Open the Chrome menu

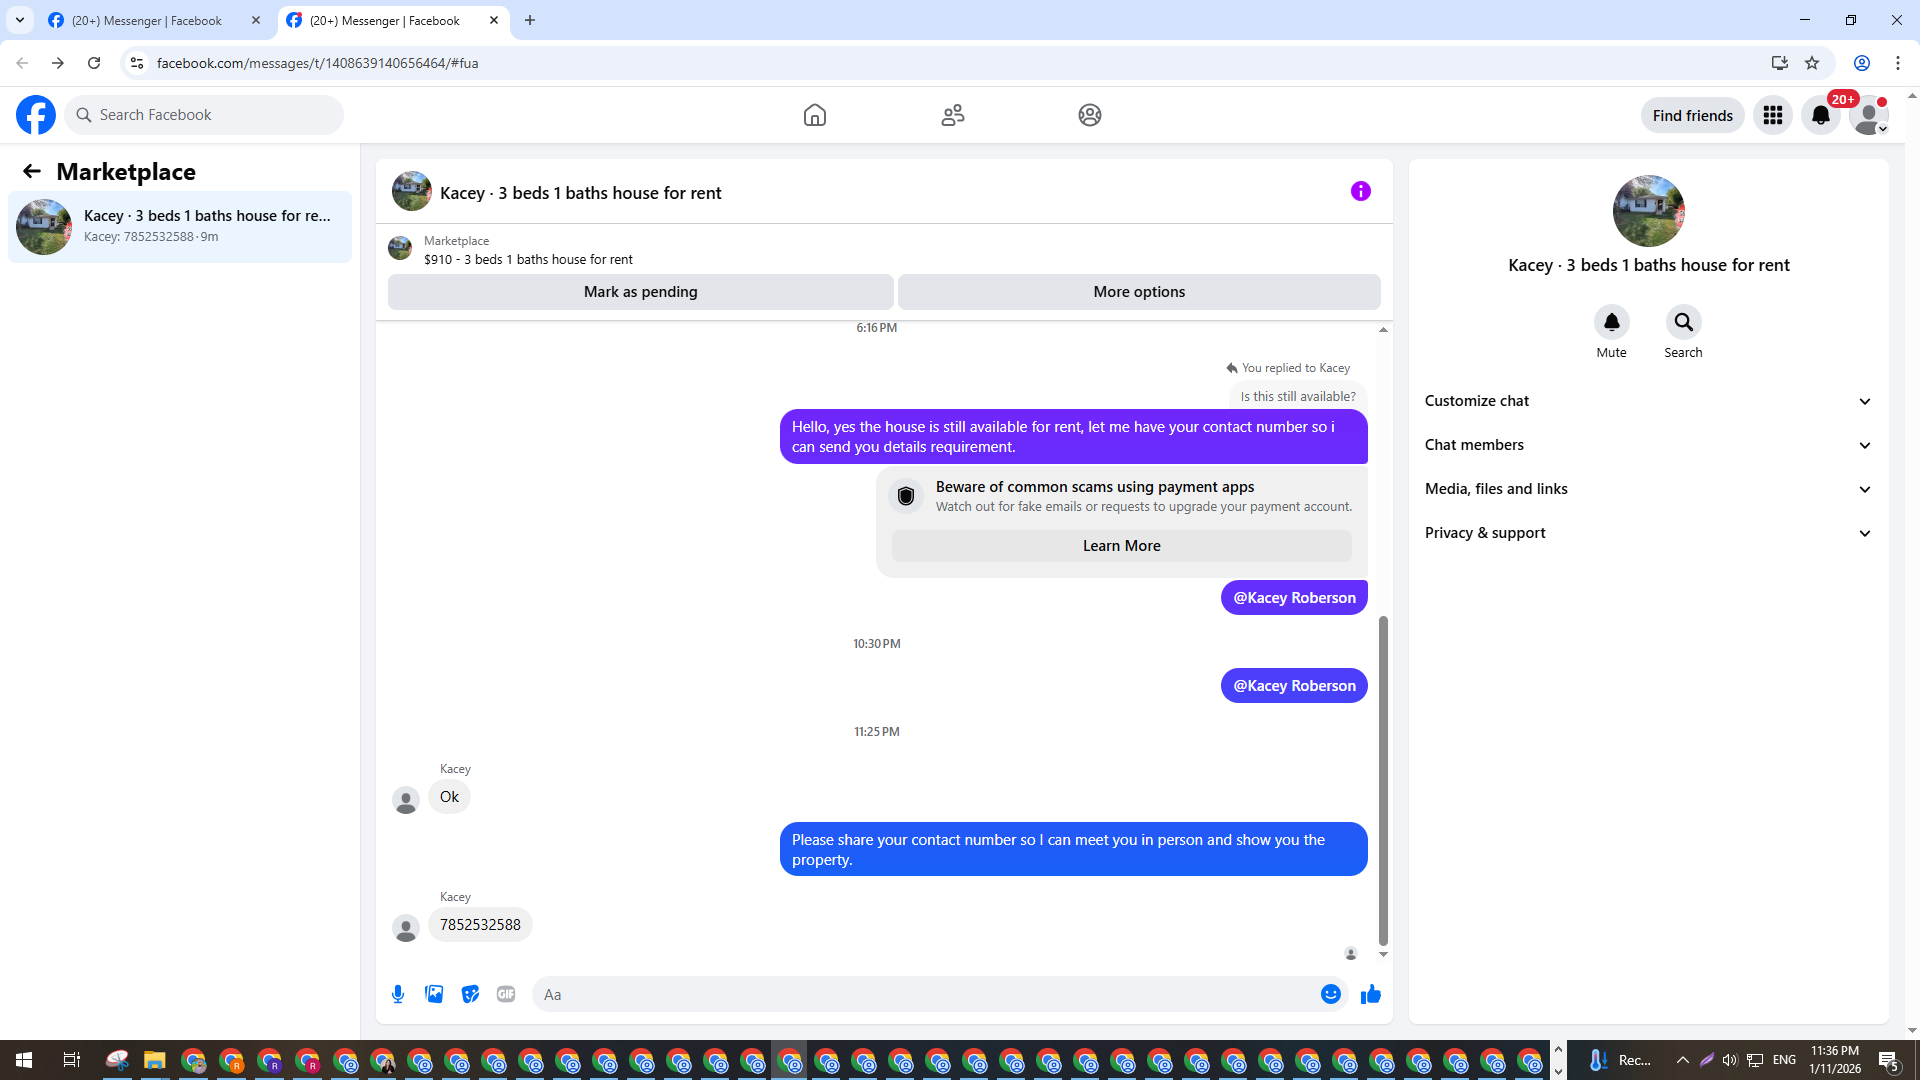(x=1898, y=63)
